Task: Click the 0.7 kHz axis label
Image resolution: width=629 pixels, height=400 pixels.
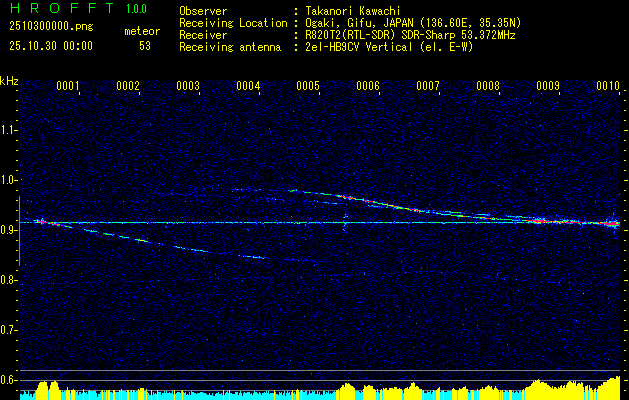Action: tap(8, 330)
